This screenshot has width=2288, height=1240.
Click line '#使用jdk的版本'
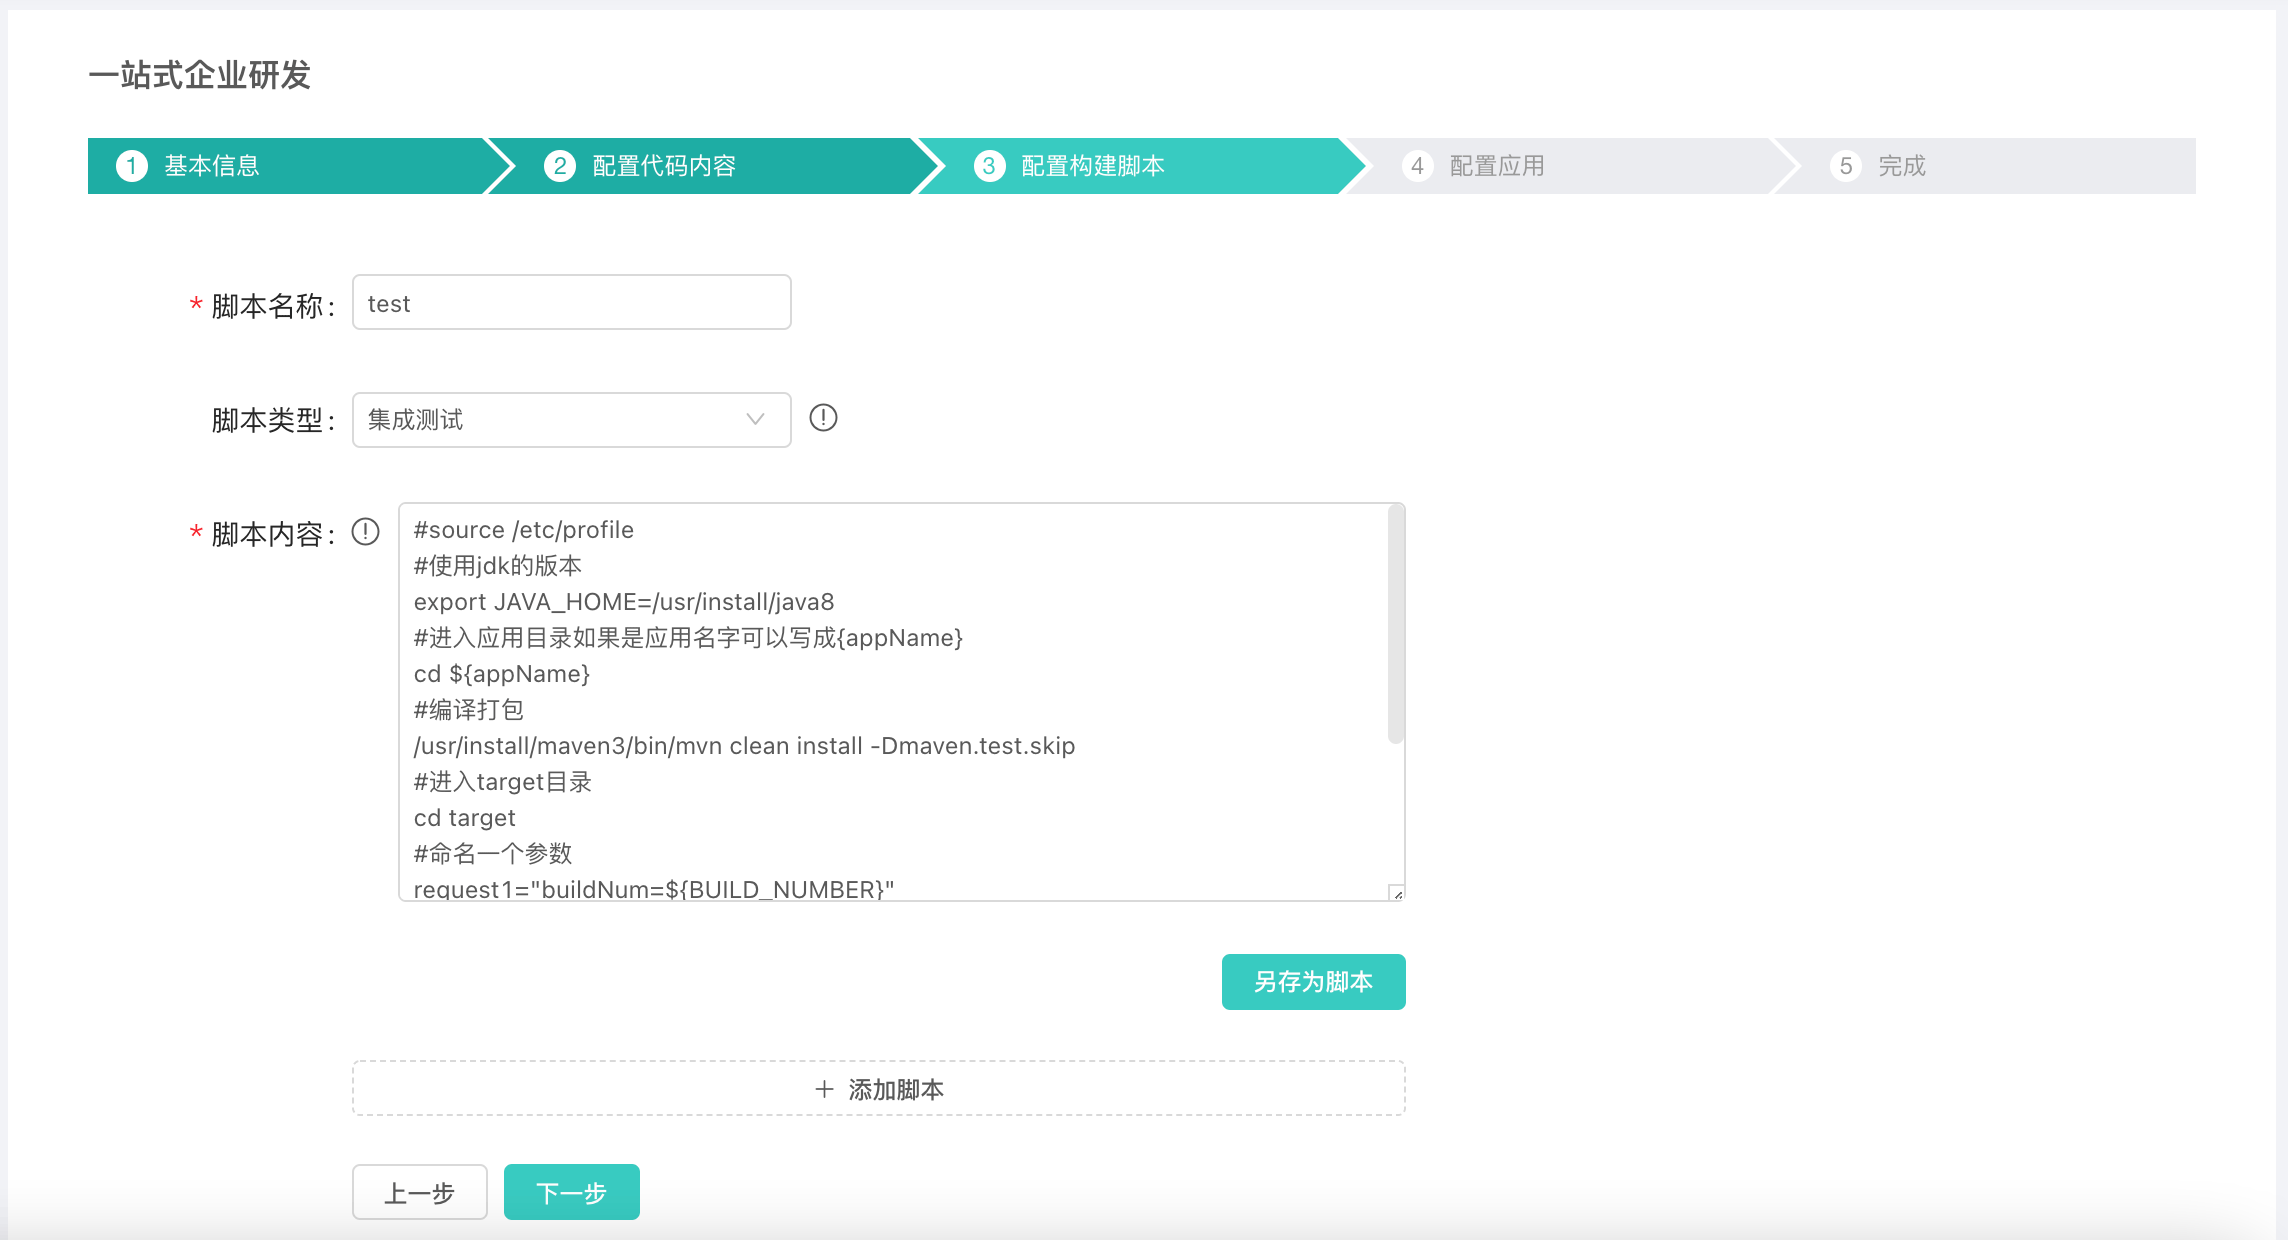498,566
